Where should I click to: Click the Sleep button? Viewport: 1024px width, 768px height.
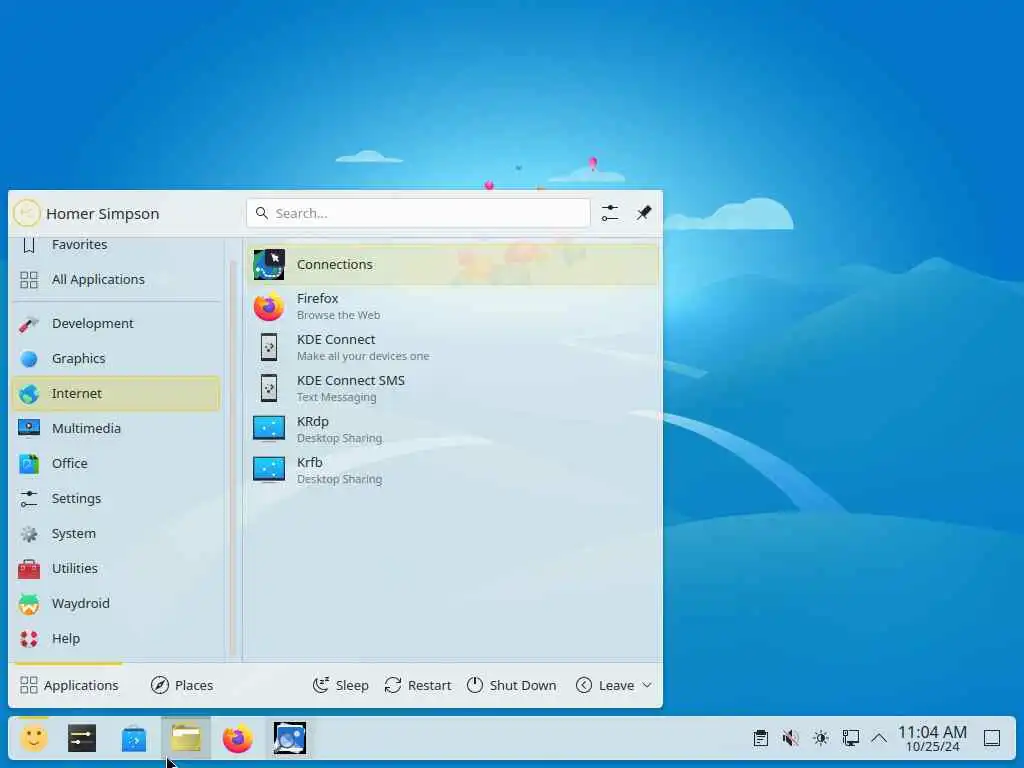(x=340, y=685)
